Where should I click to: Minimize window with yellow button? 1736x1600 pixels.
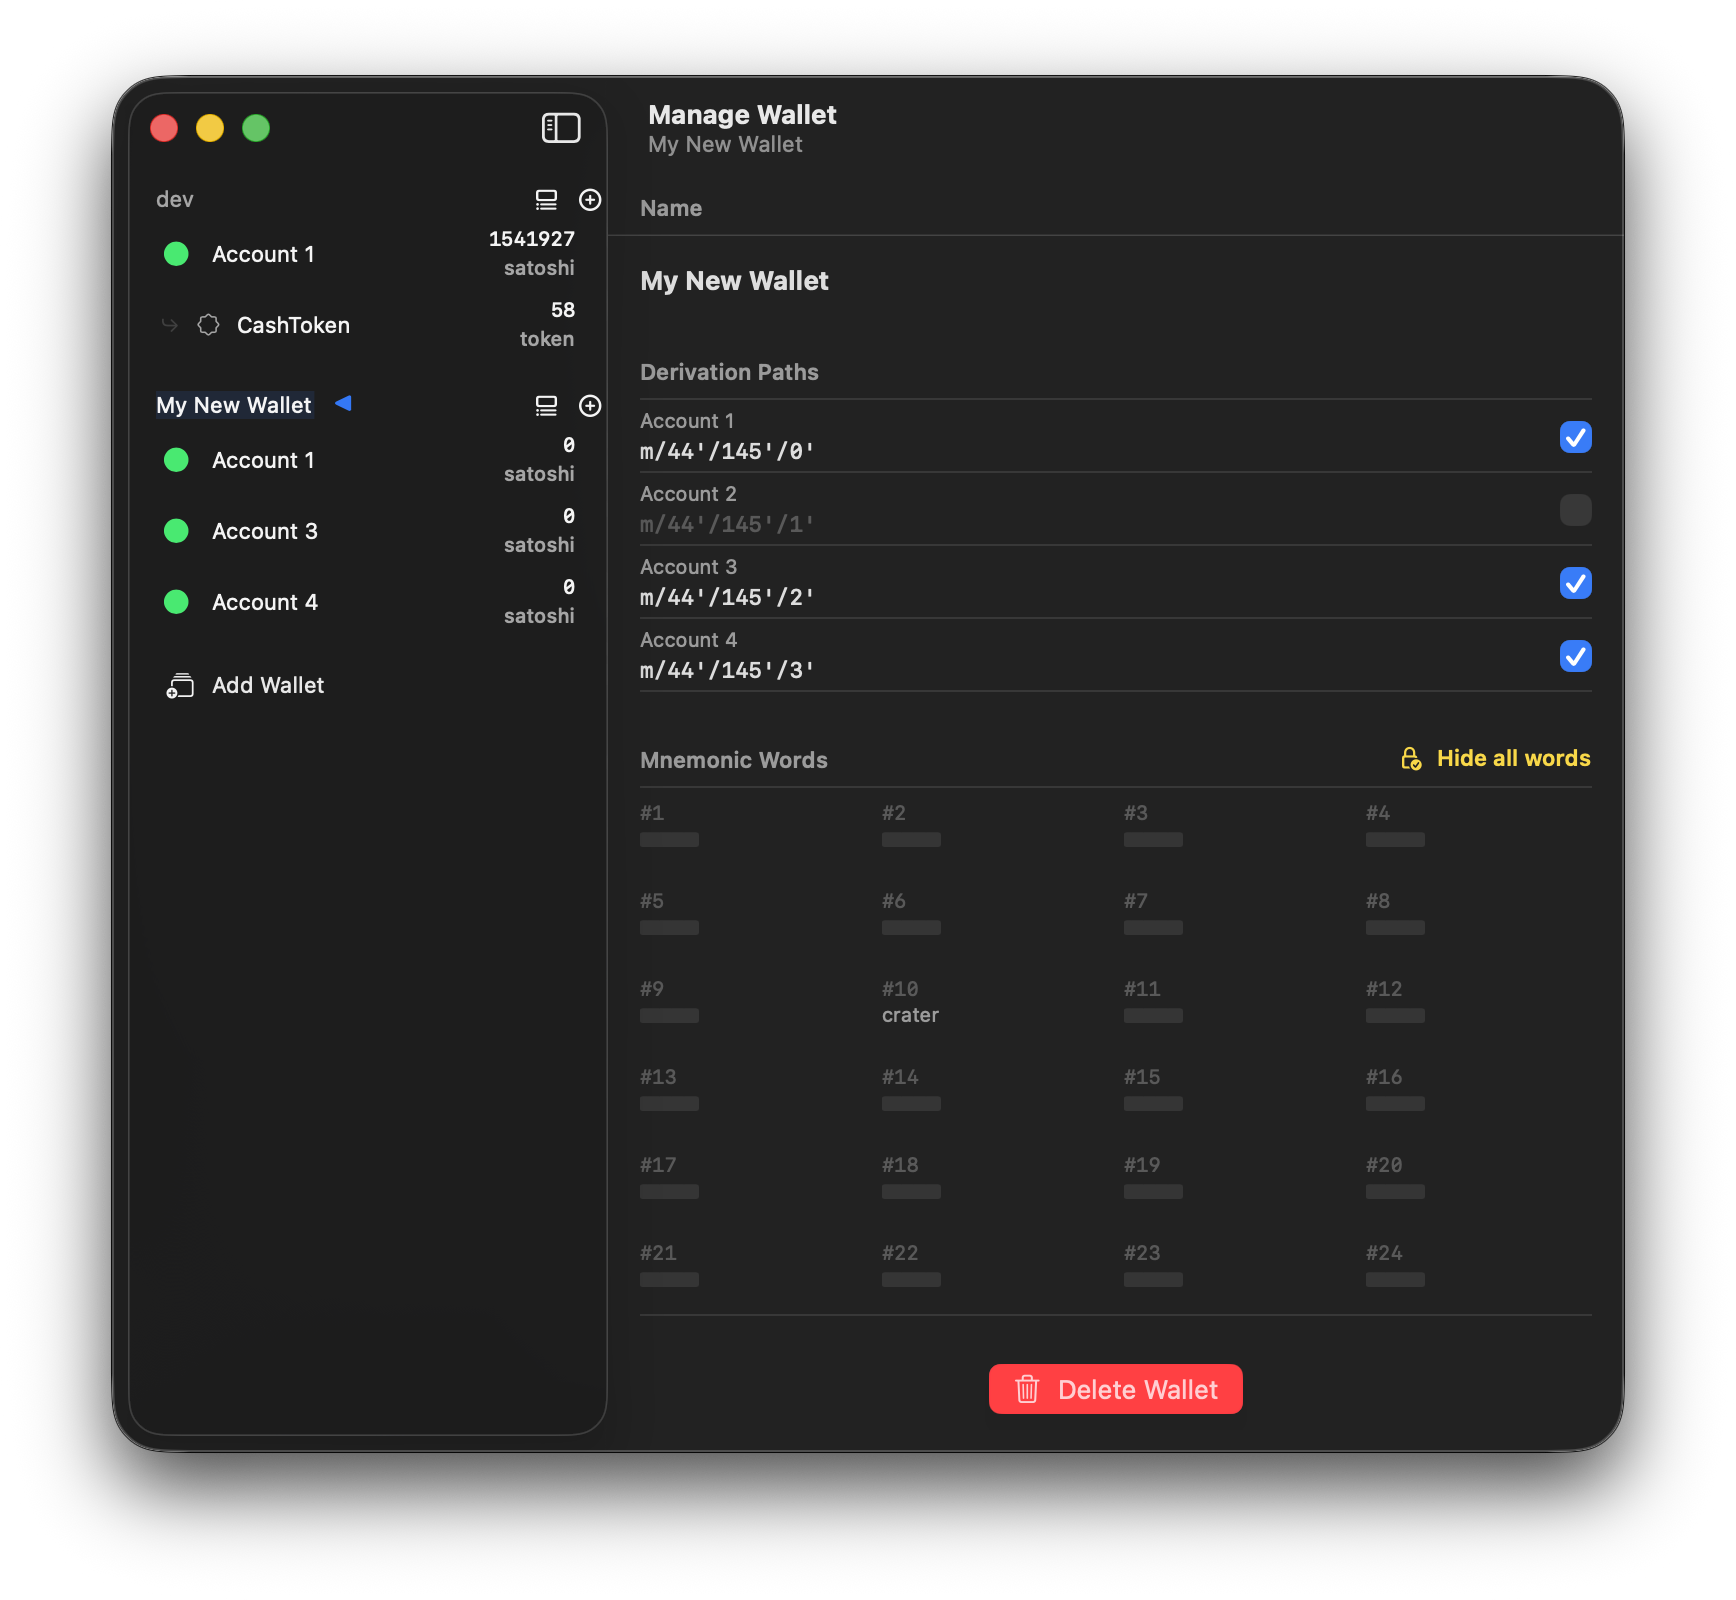pos(210,128)
